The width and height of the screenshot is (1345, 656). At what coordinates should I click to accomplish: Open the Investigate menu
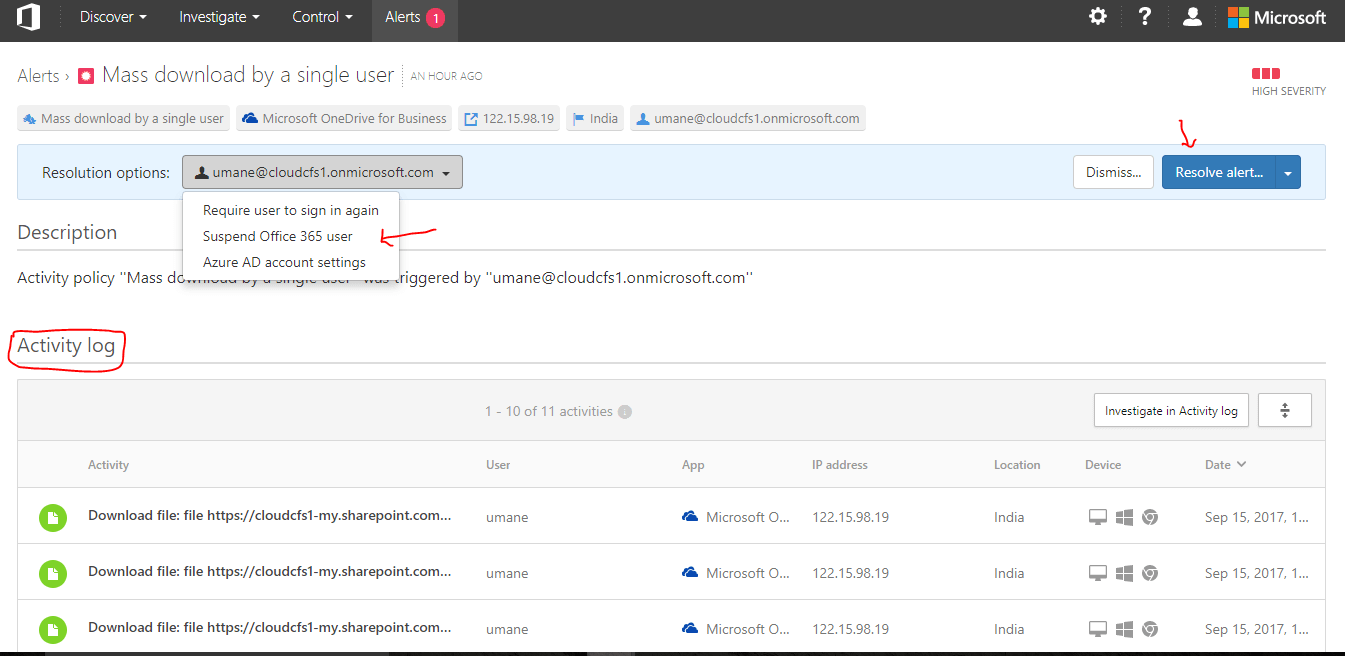[219, 17]
